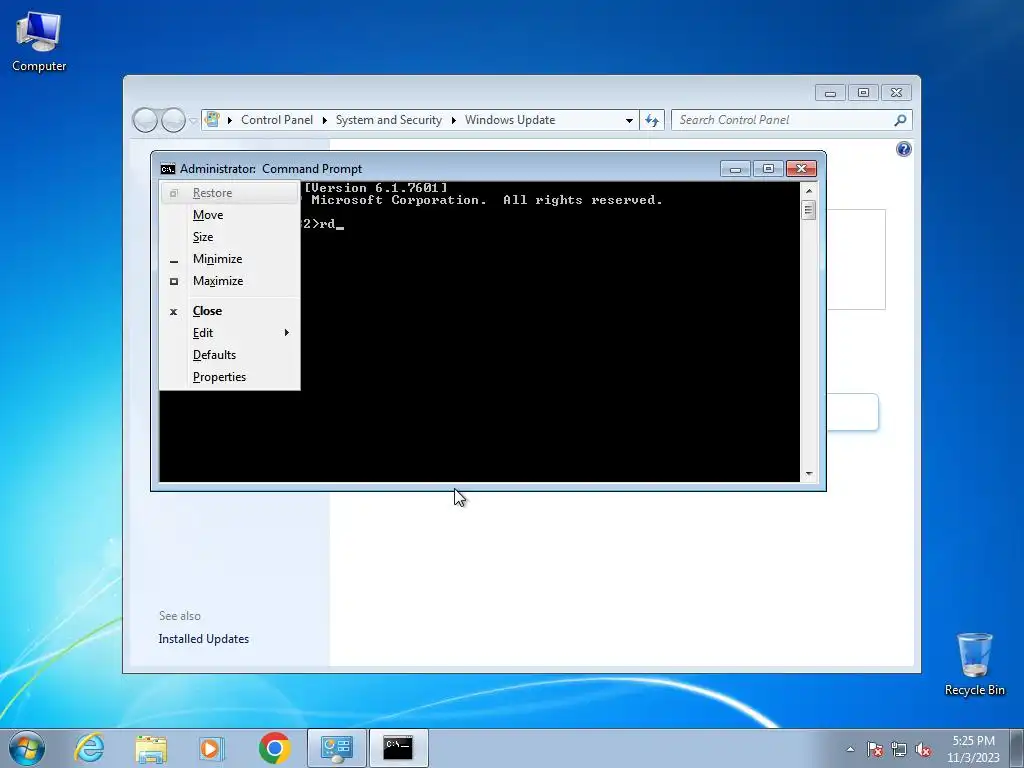Open Windows Explorer from taskbar
This screenshot has width=1024, height=768.
click(151, 748)
